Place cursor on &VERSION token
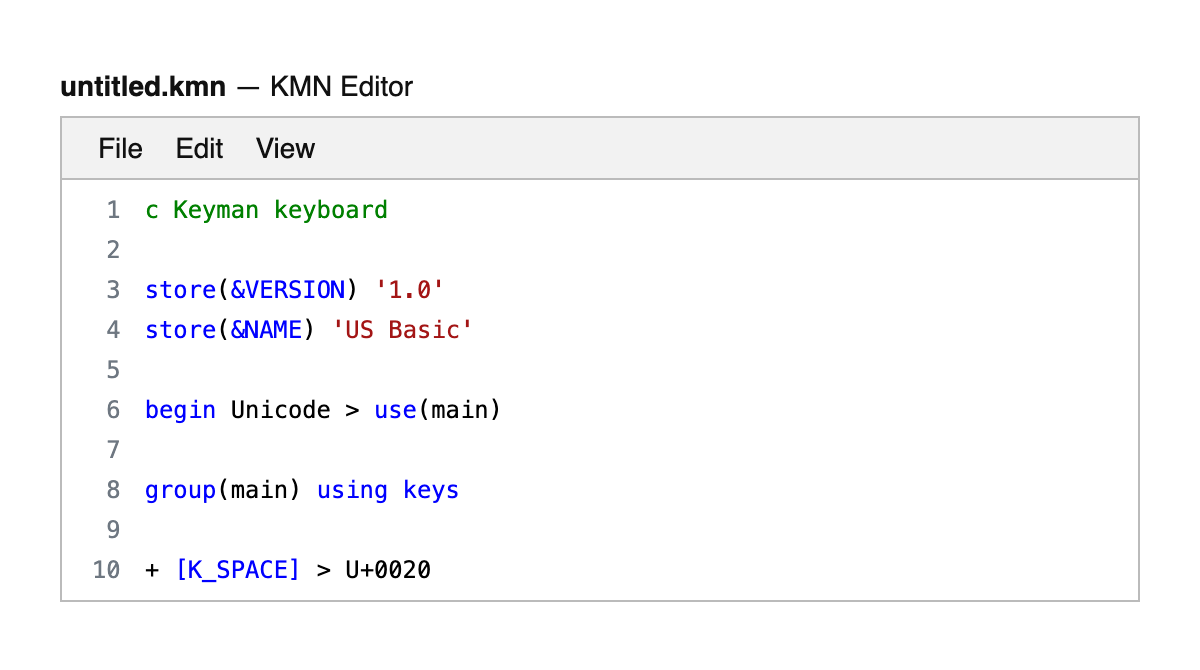 point(287,290)
